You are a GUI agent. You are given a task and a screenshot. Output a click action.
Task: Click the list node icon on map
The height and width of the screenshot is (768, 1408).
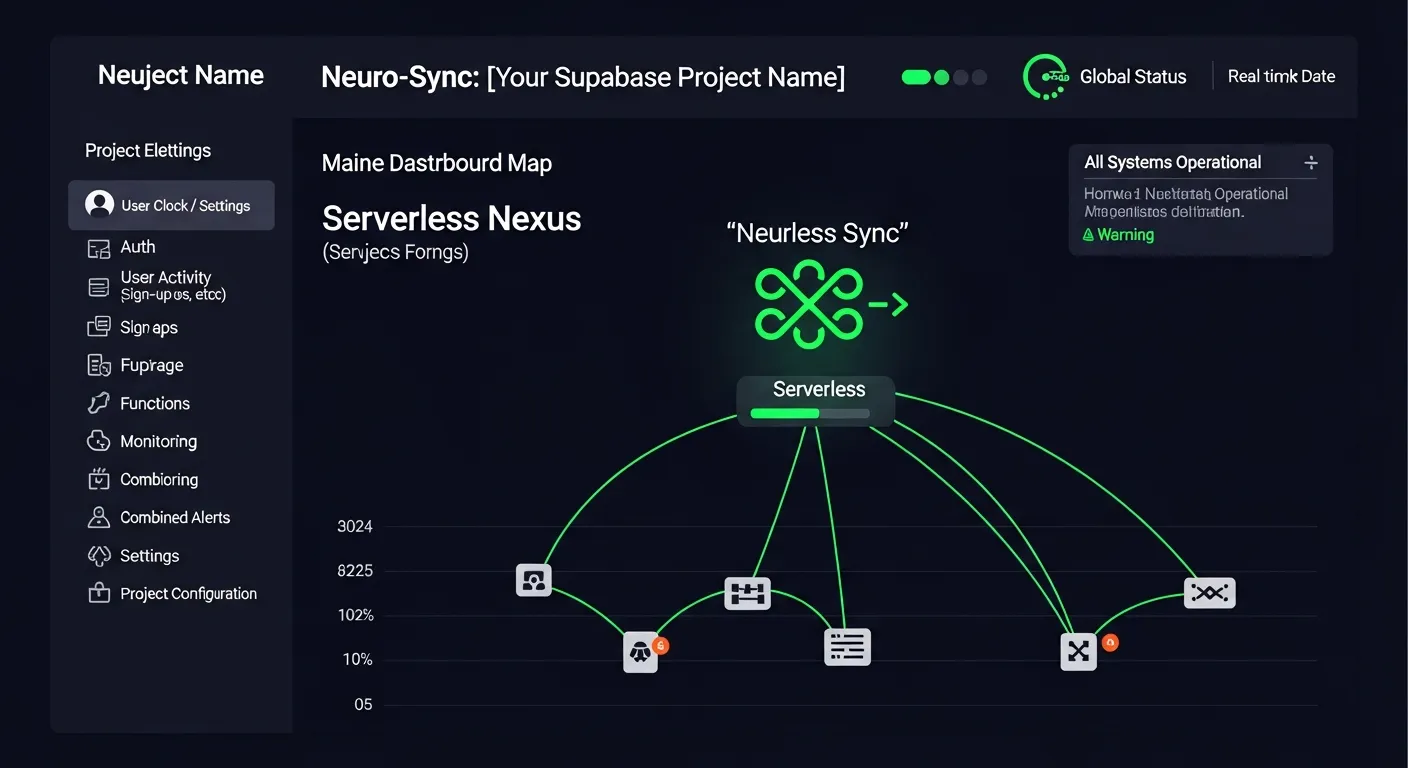[x=847, y=647]
